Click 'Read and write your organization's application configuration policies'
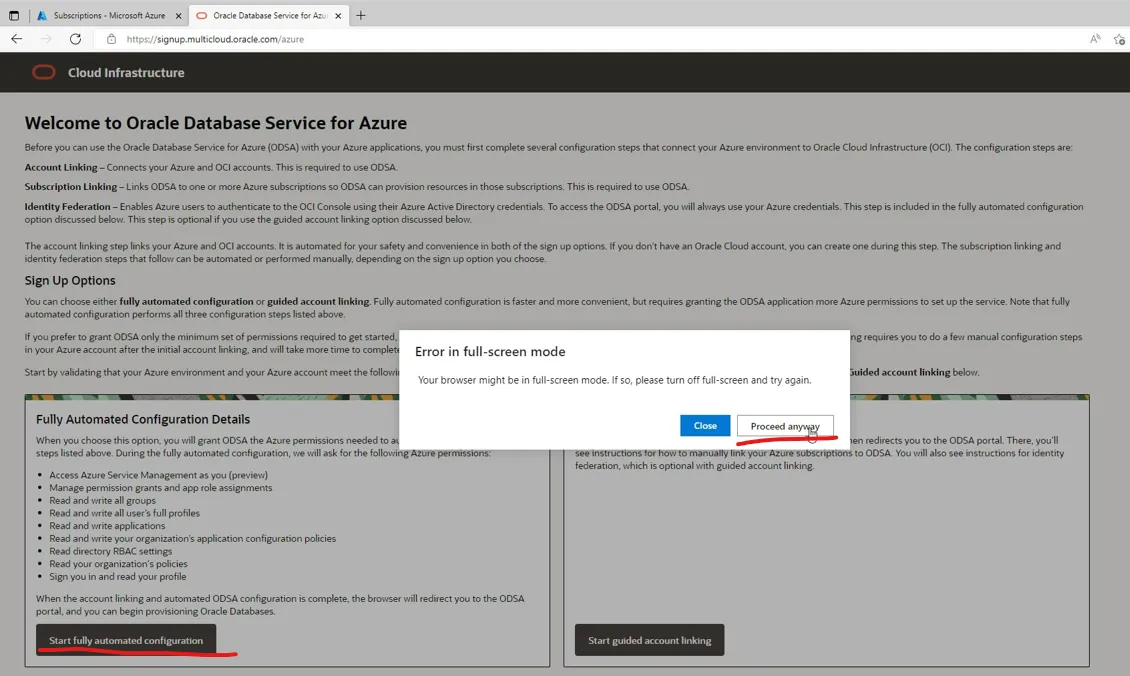The height and width of the screenshot is (676, 1130). 192,538
